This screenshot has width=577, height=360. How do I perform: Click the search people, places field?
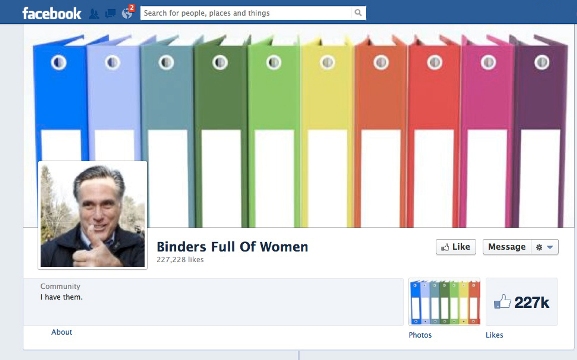246,13
